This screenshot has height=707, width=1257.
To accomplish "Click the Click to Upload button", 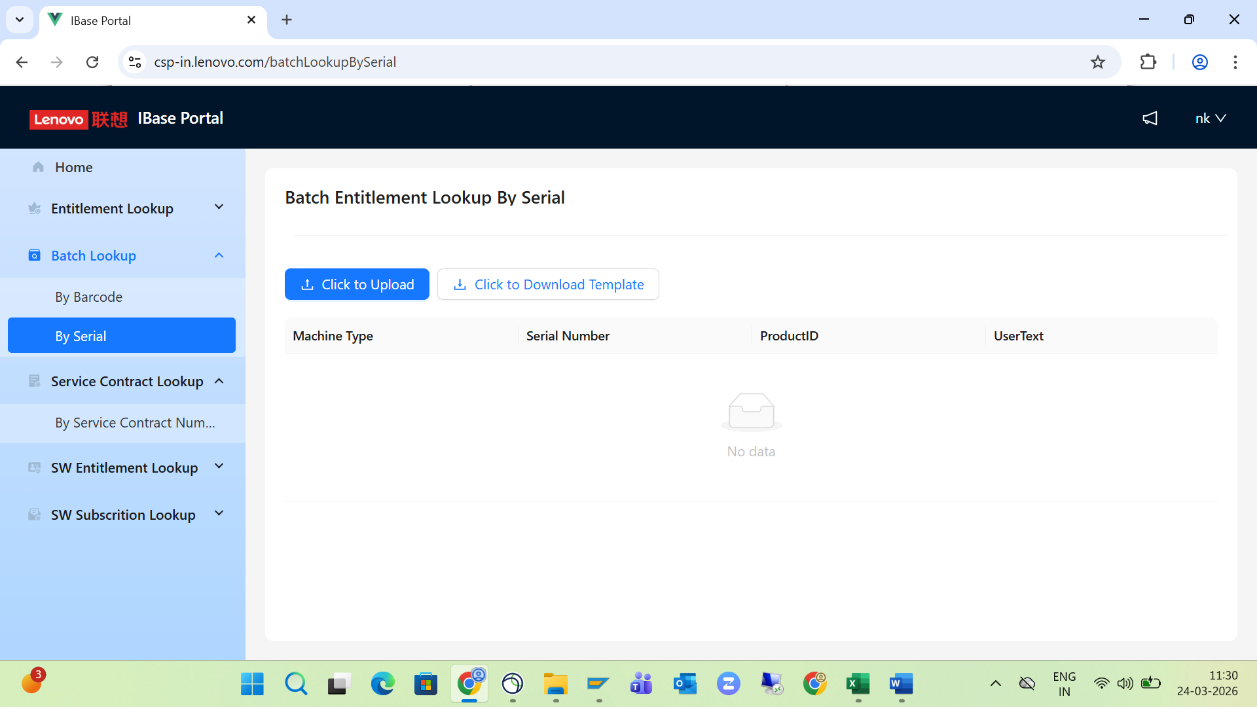I will coord(357,284).
